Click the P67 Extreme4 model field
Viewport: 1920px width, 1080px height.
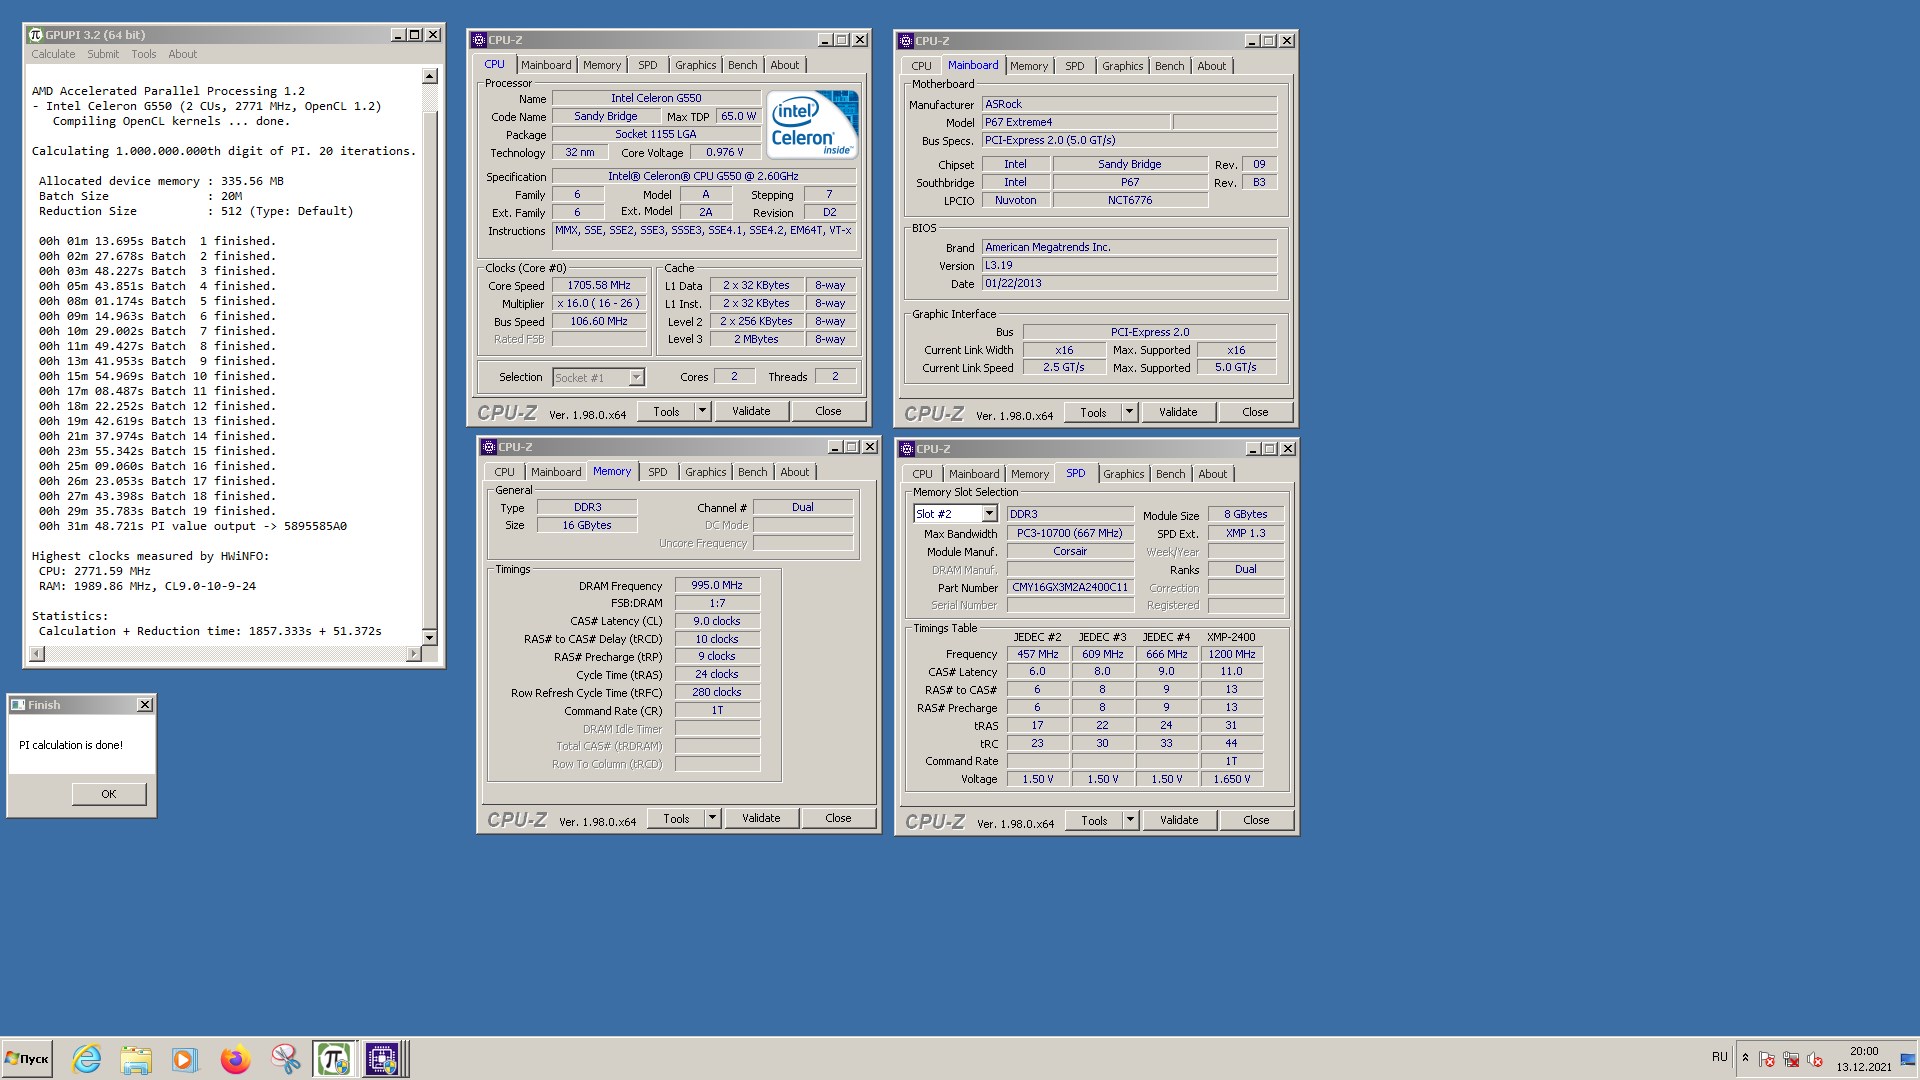click(x=1075, y=122)
